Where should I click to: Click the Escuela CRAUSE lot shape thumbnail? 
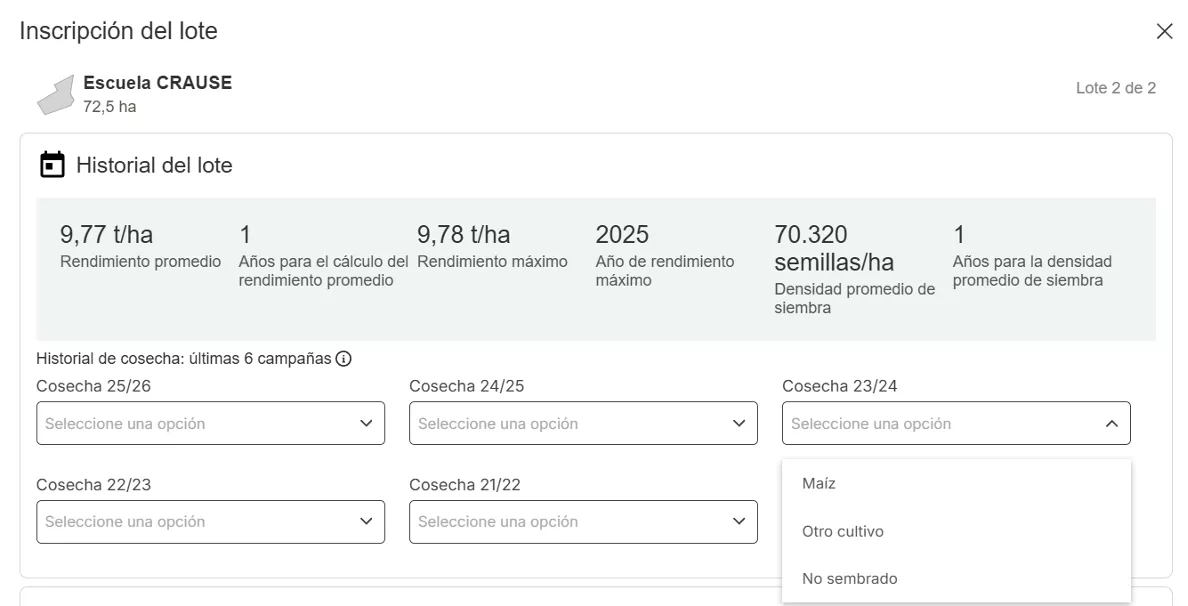57,95
